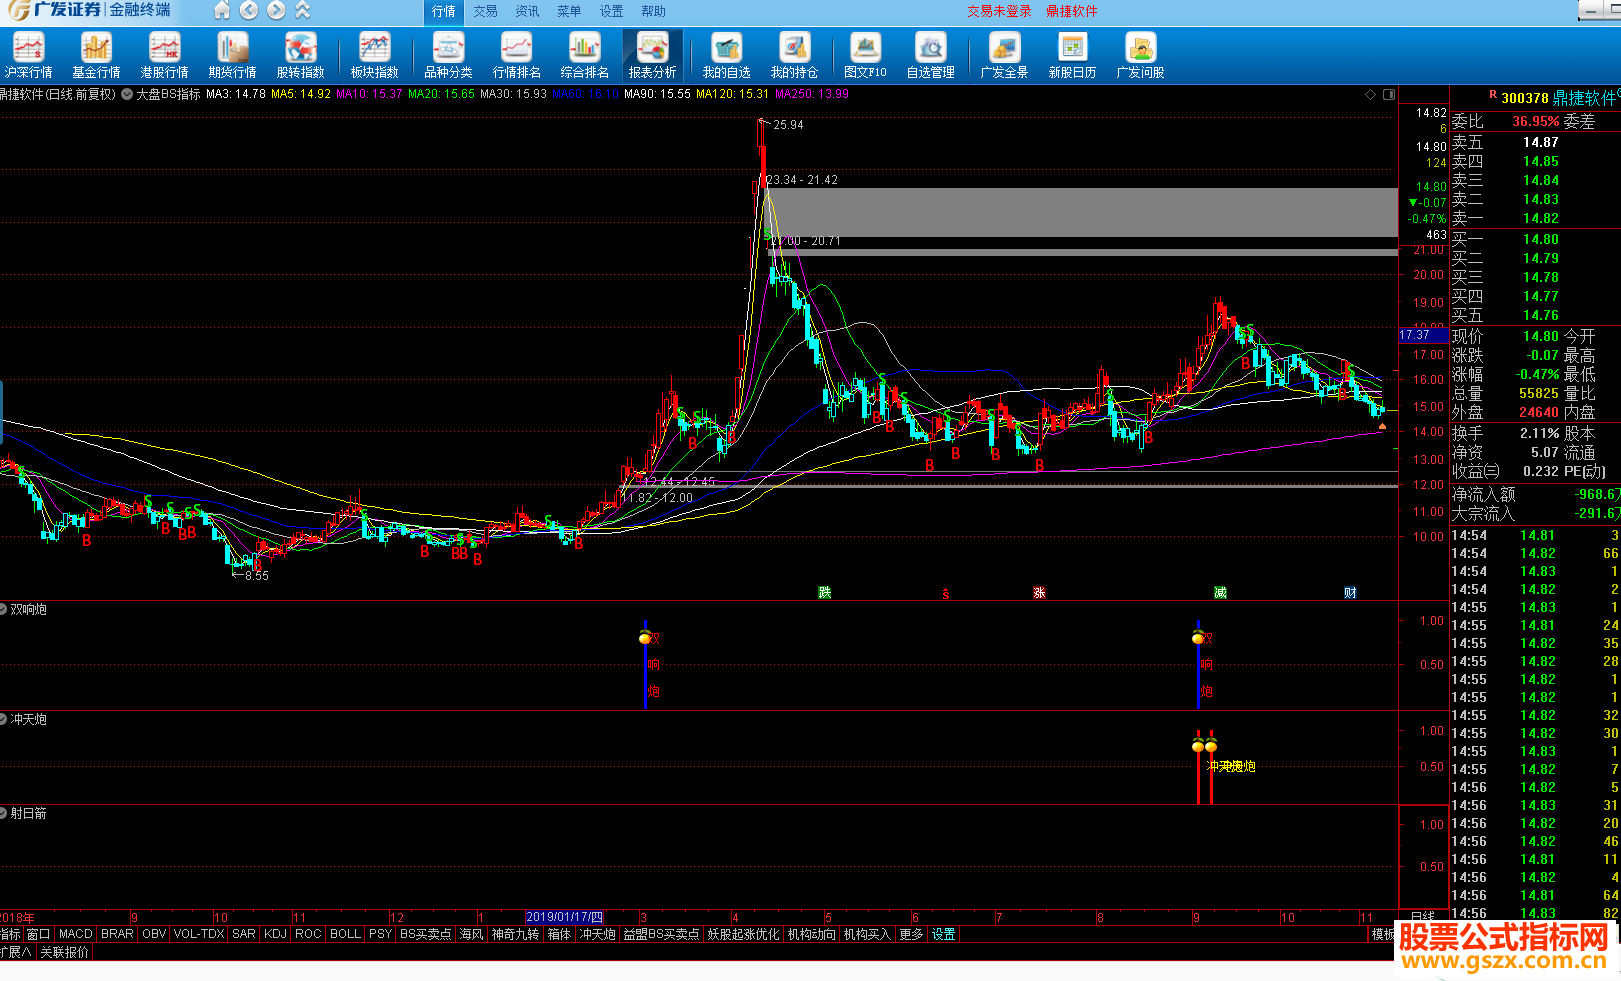Open dropdown arrow beside 大盘BS指标
The width and height of the screenshot is (1621, 981).
[127, 94]
